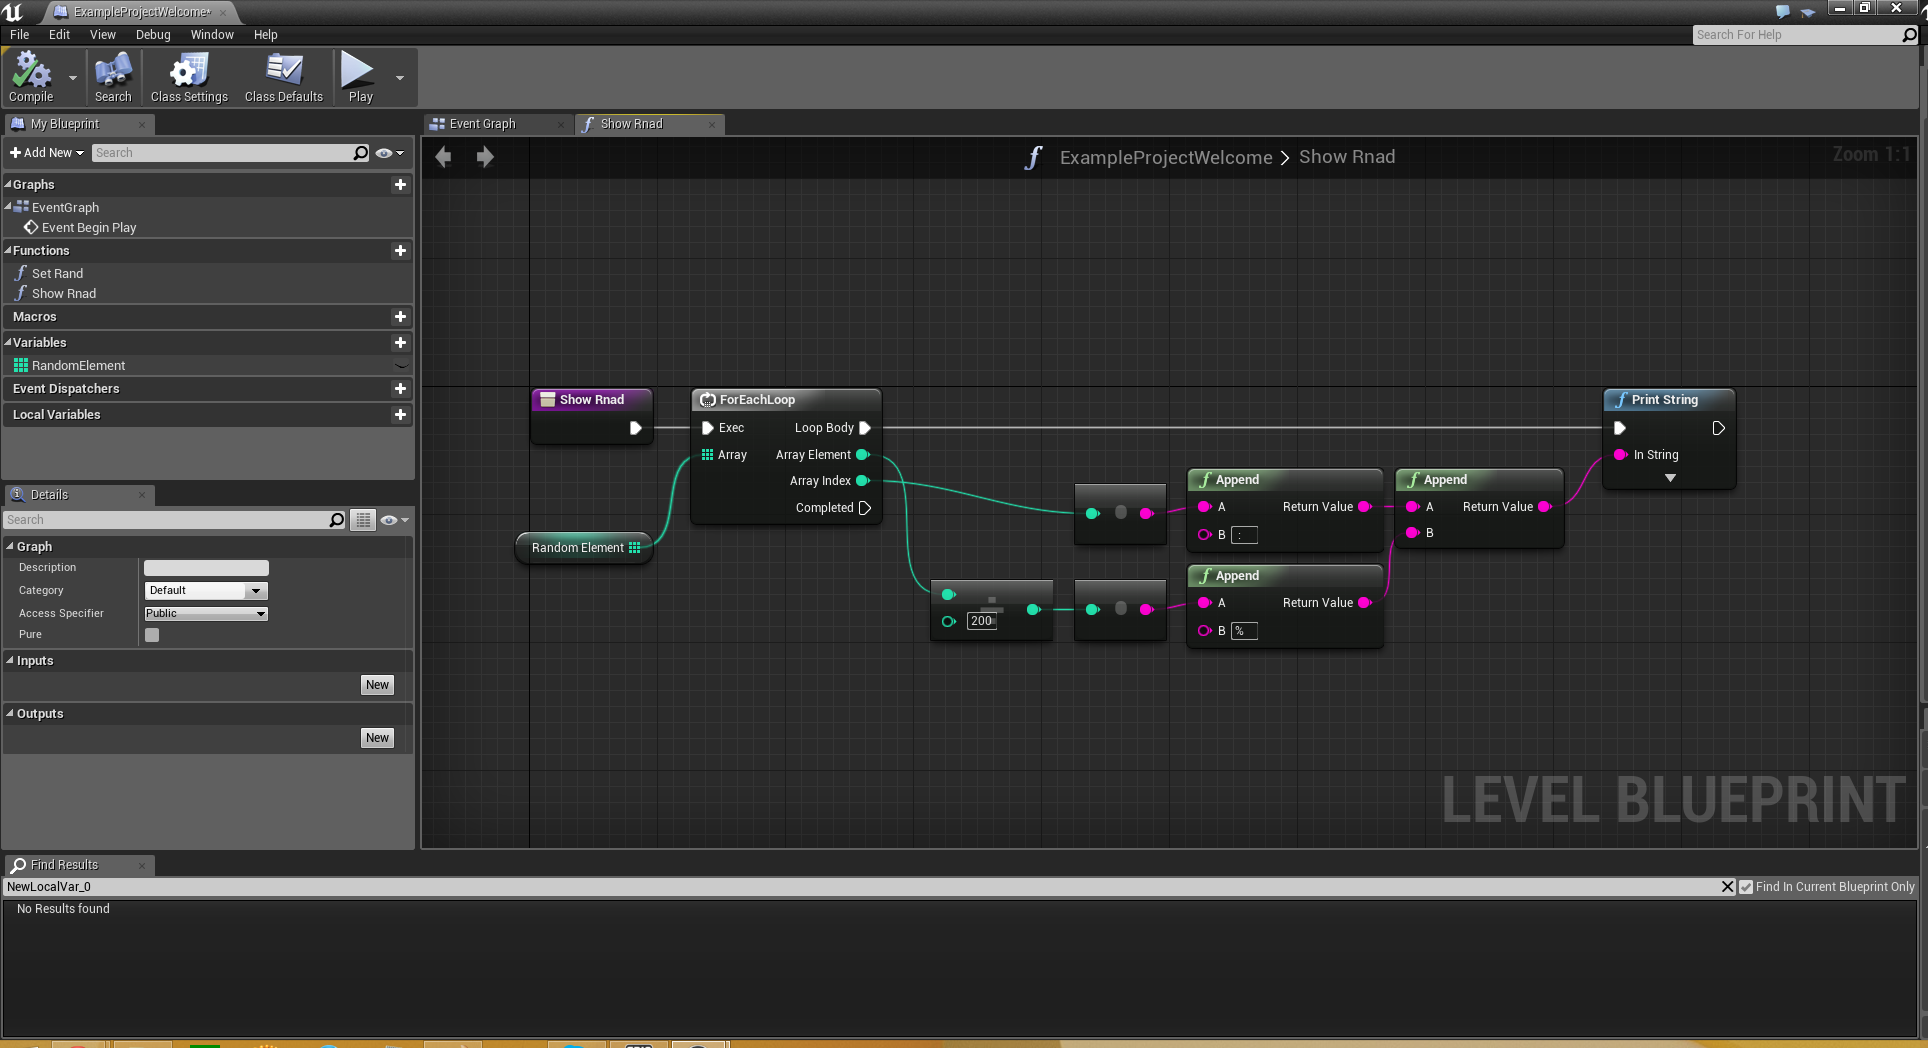Open Class Defaults from the toolbar
Image resolution: width=1928 pixels, height=1048 pixels.
point(284,77)
